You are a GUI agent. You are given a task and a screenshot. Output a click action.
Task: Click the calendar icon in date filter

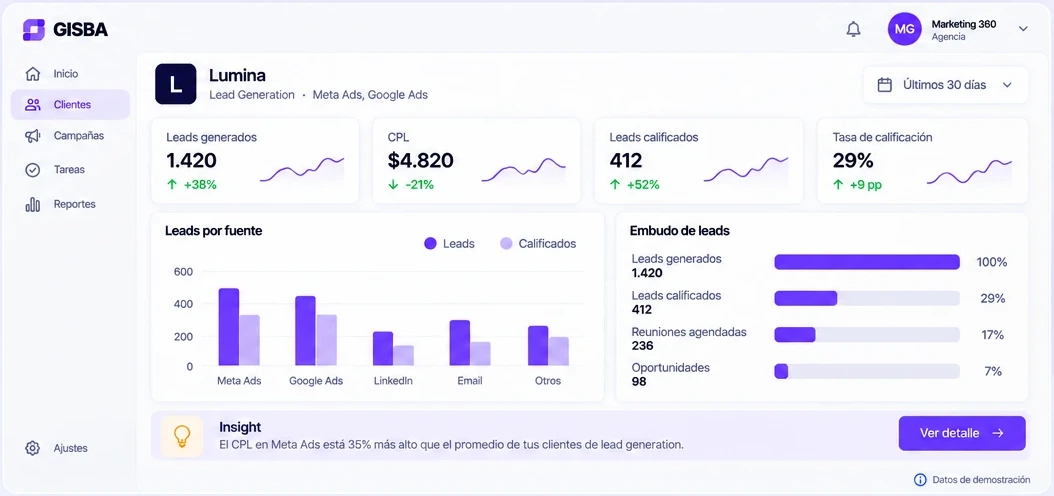[885, 85]
